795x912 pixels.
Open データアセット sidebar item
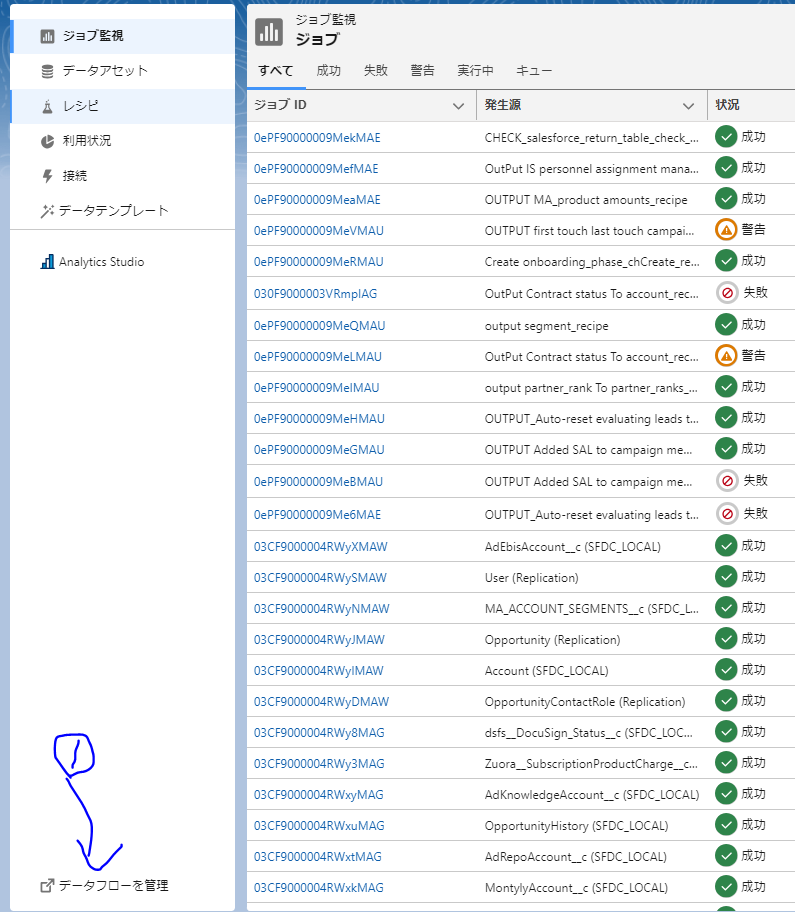[122, 71]
